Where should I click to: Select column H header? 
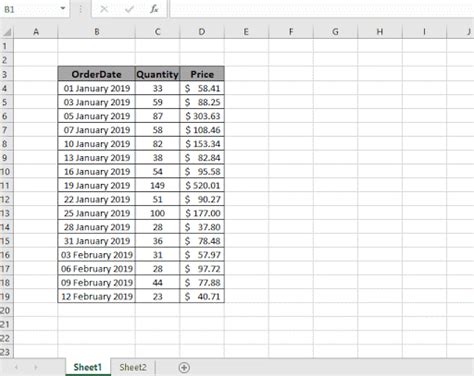pos(380,32)
